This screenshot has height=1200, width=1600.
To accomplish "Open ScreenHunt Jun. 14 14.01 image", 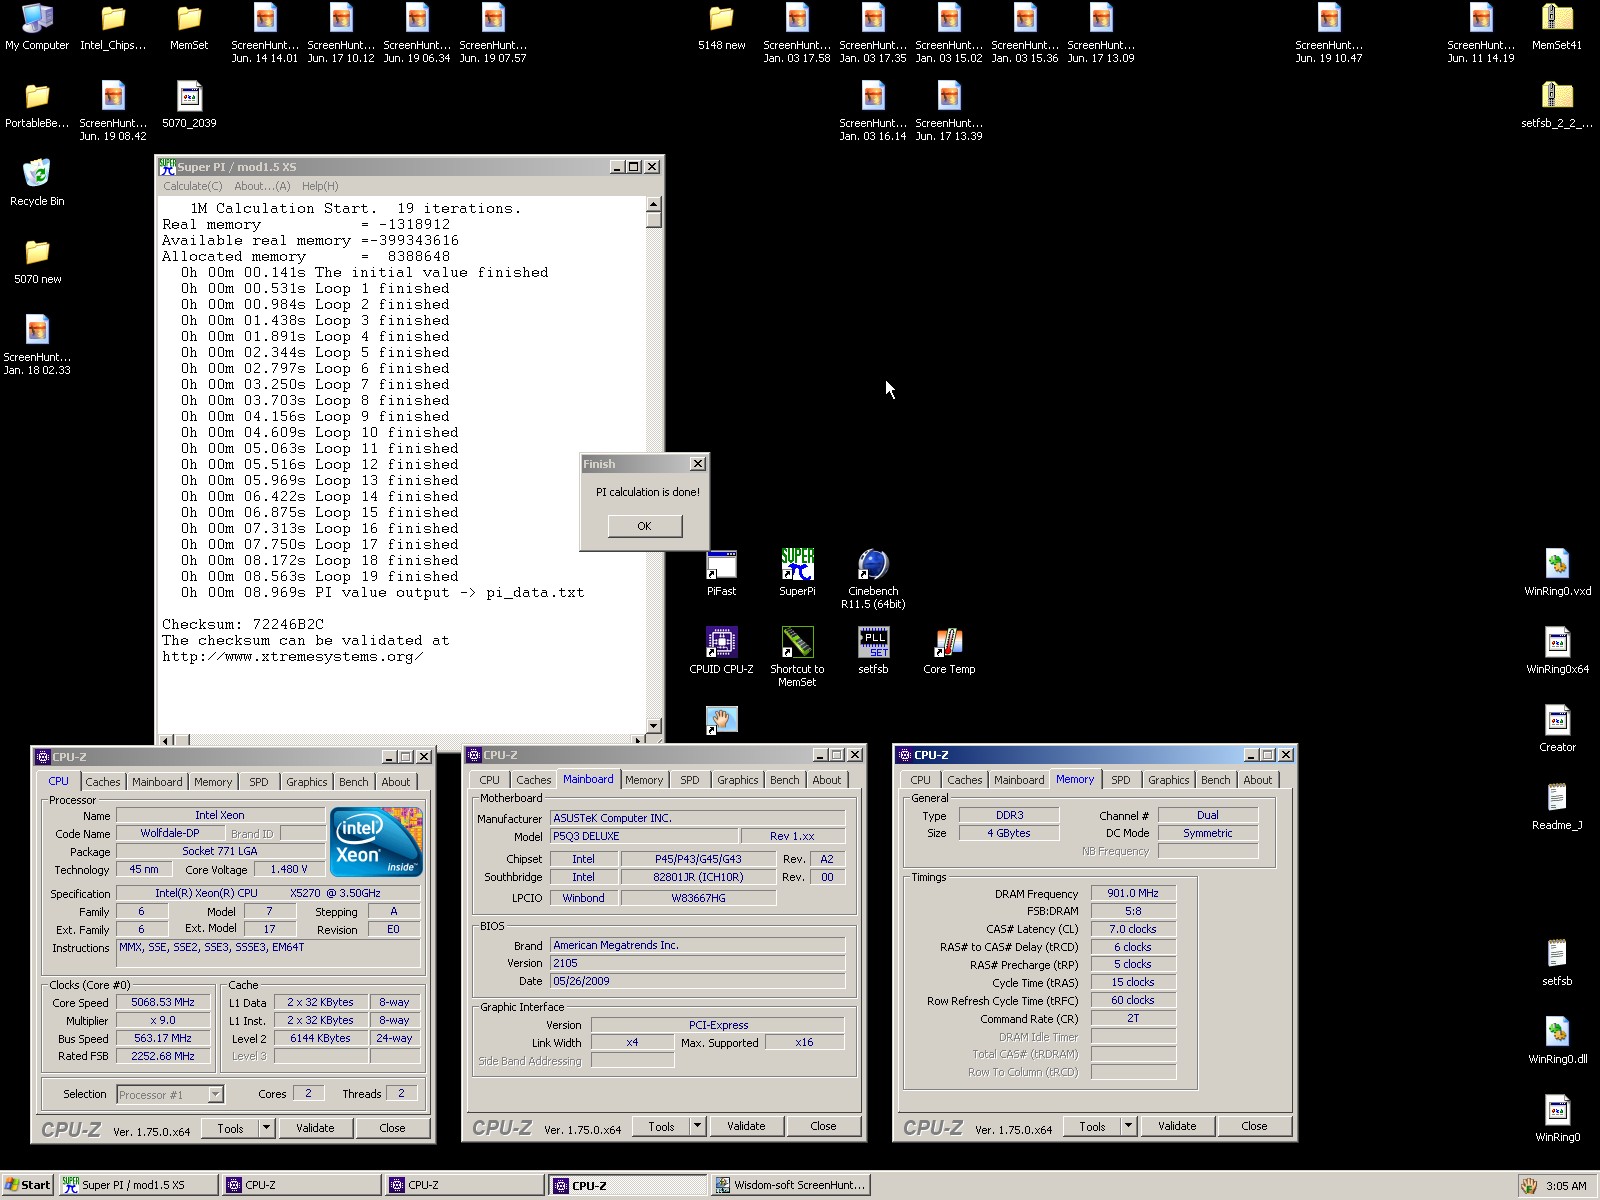I will click(x=265, y=33).
